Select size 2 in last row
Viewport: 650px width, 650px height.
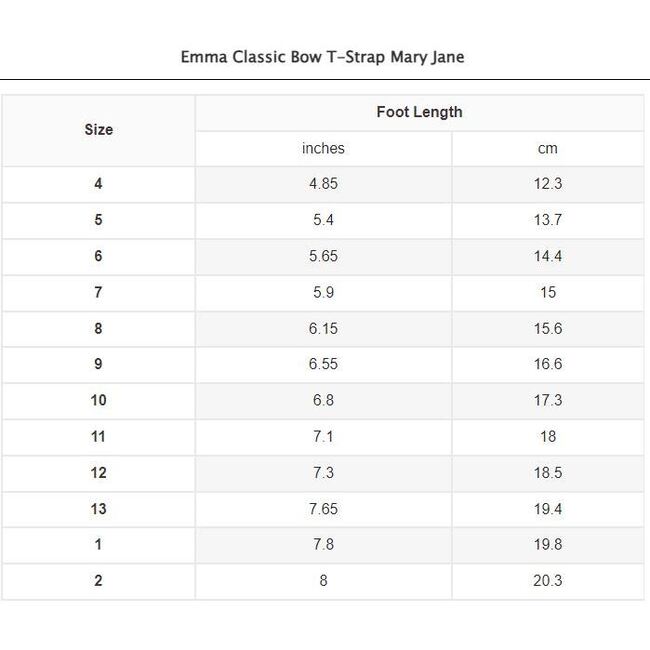coord(98,581)
